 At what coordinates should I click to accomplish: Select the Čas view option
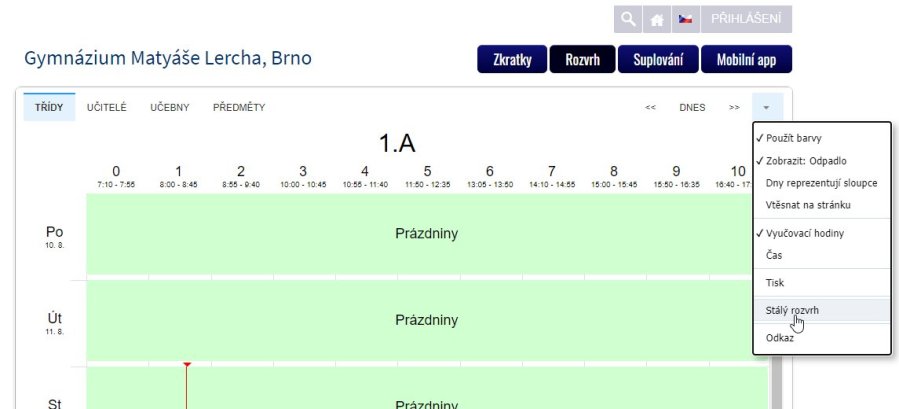[774, 256]
